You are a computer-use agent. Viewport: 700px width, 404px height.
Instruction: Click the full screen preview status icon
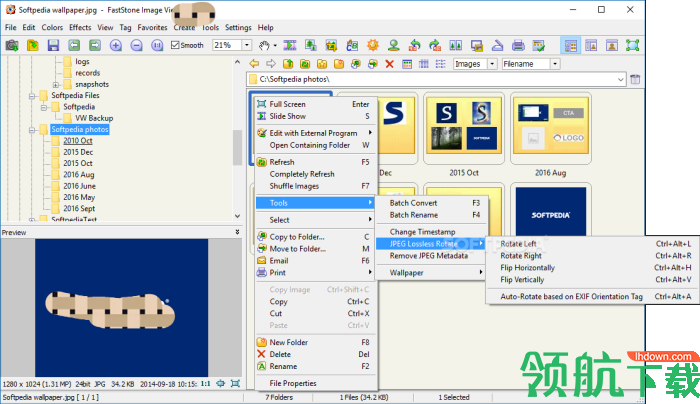[x=235, y=383]
